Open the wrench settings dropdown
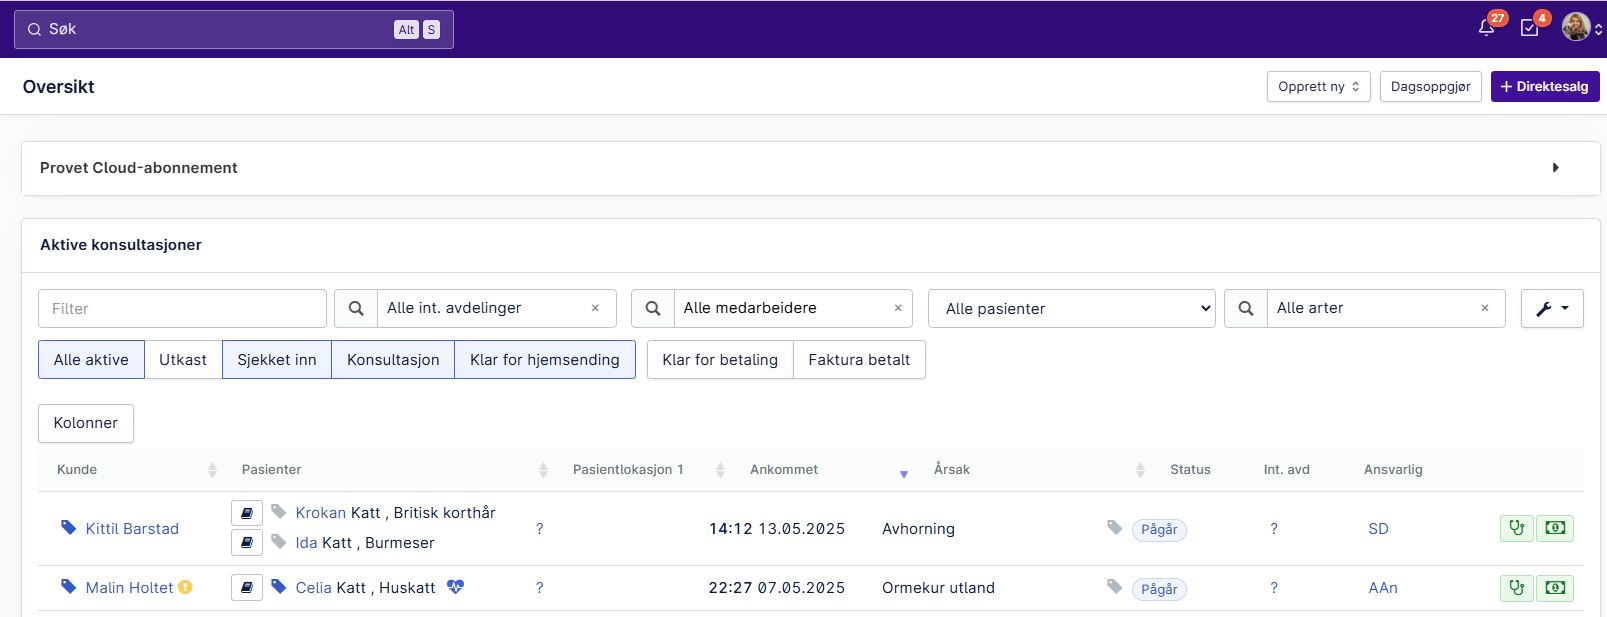 (x=1552, y=308)
